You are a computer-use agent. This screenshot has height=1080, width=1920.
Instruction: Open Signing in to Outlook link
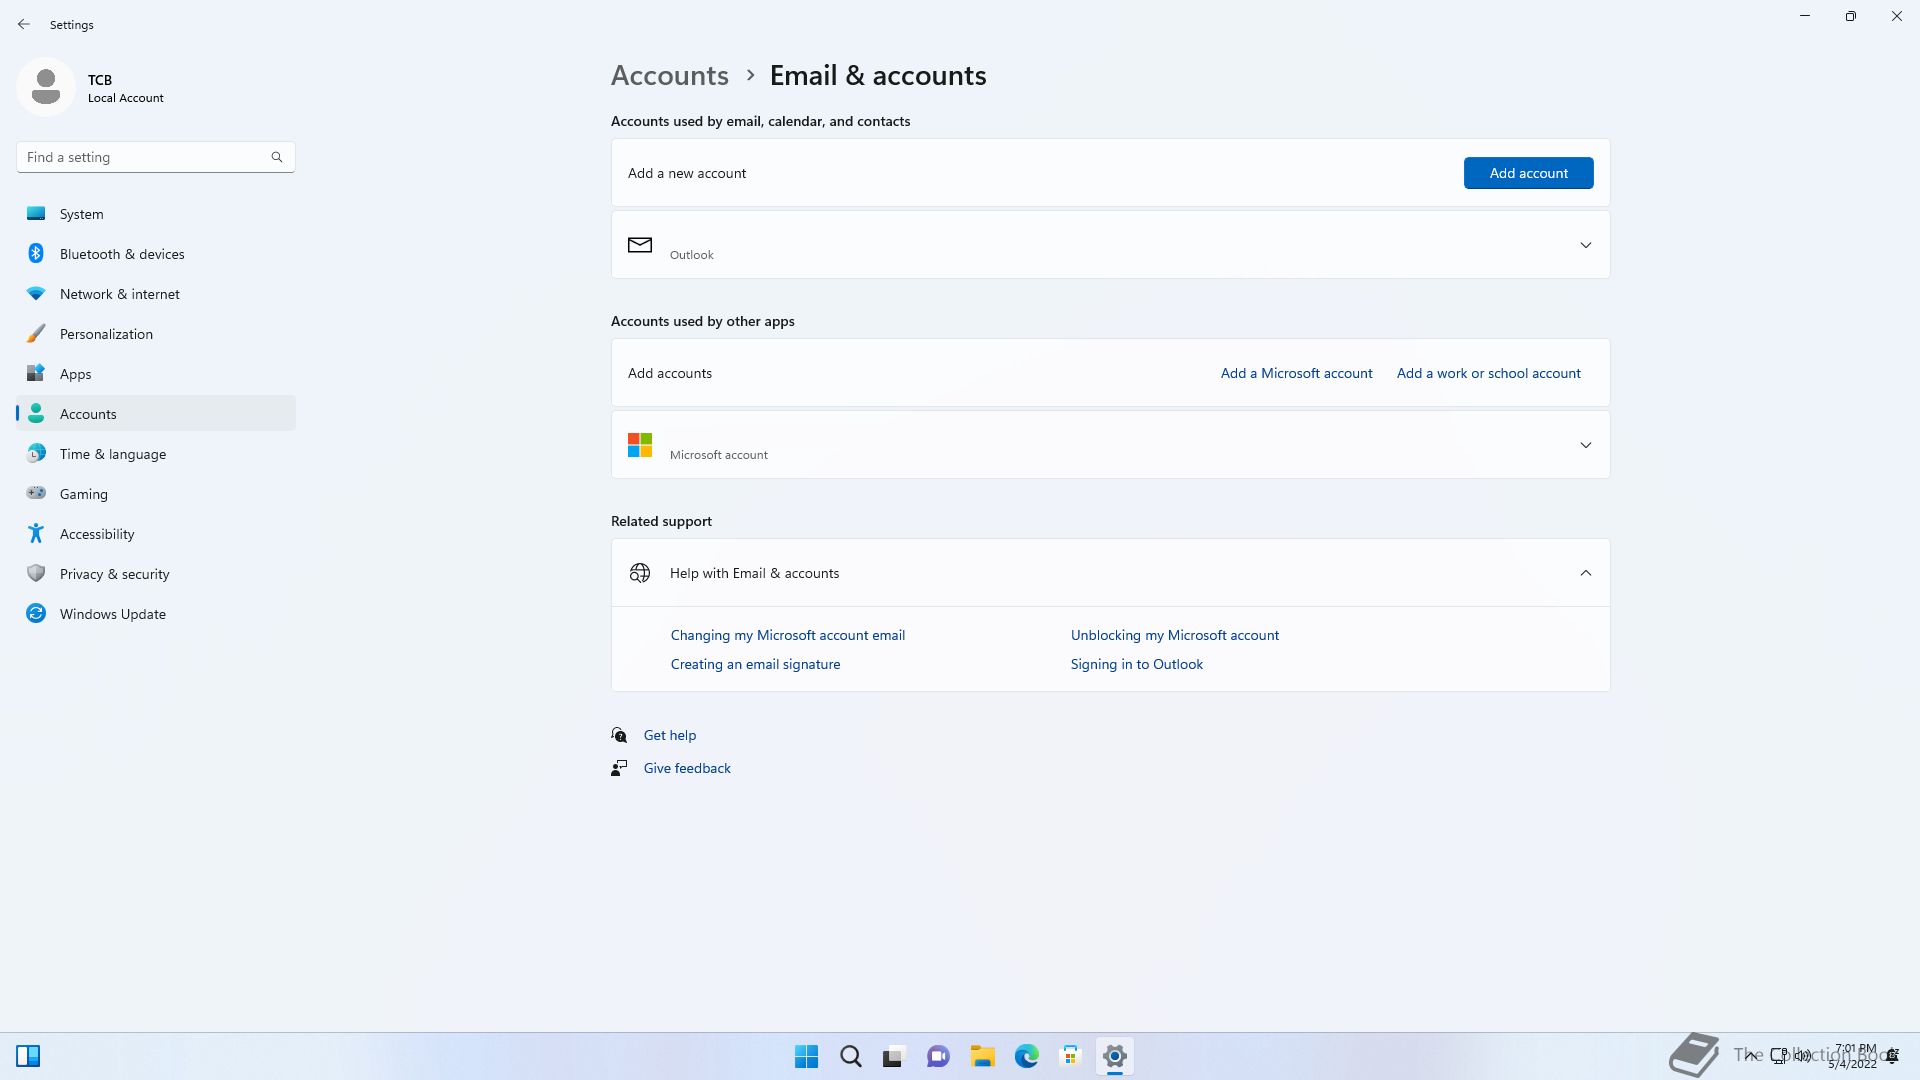(1136, 664)
